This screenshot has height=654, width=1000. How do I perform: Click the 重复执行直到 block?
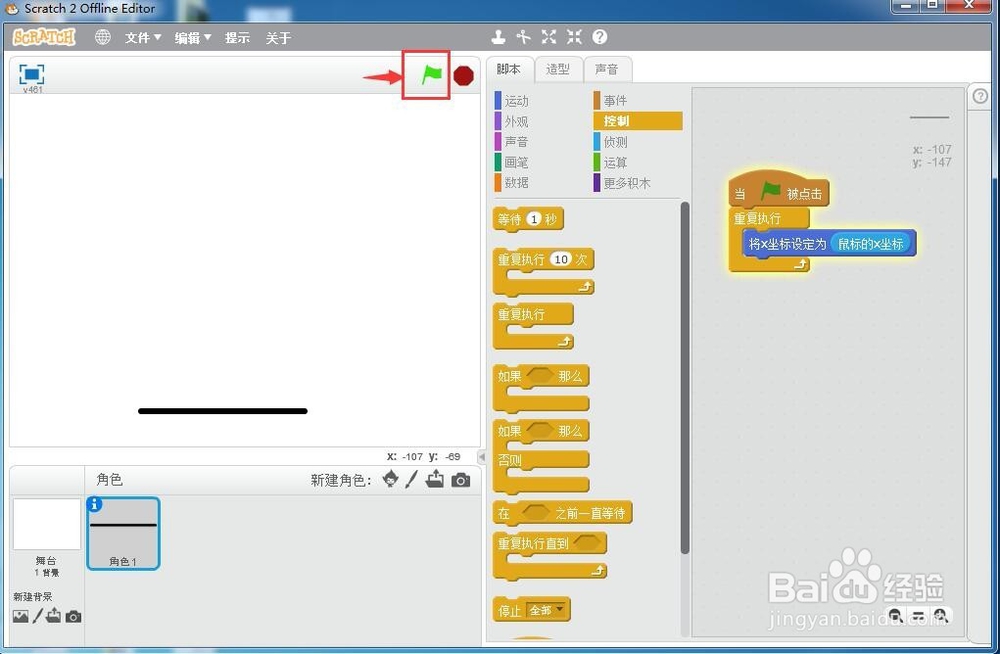[532, 544]
